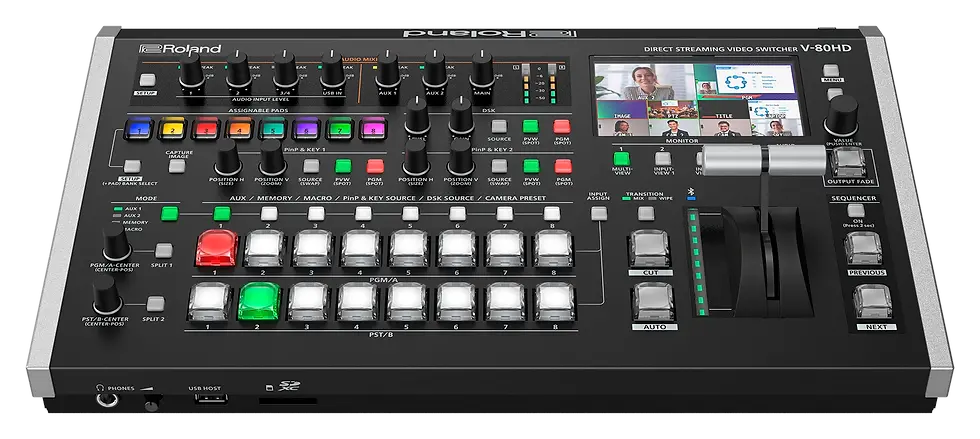The height and width of the screenshot is (439, 980).
Task: Select PinP & KEY 2 POSITION V knob
Action: coord(461,158)
